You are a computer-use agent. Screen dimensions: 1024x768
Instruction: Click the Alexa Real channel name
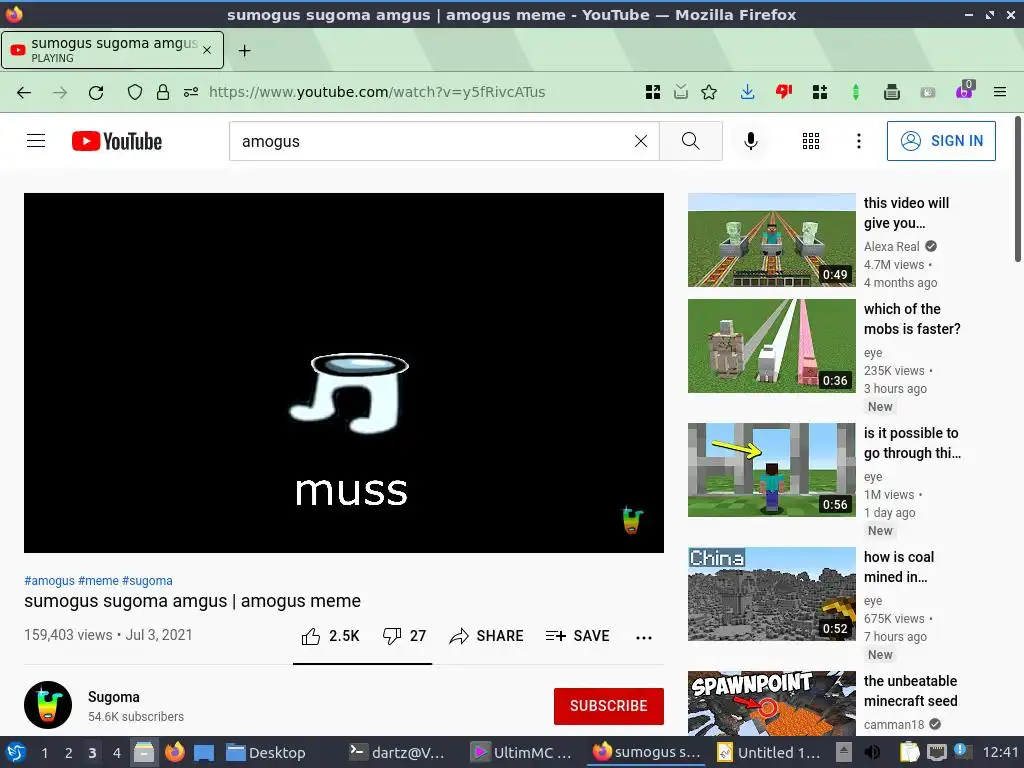coord(891,246)
